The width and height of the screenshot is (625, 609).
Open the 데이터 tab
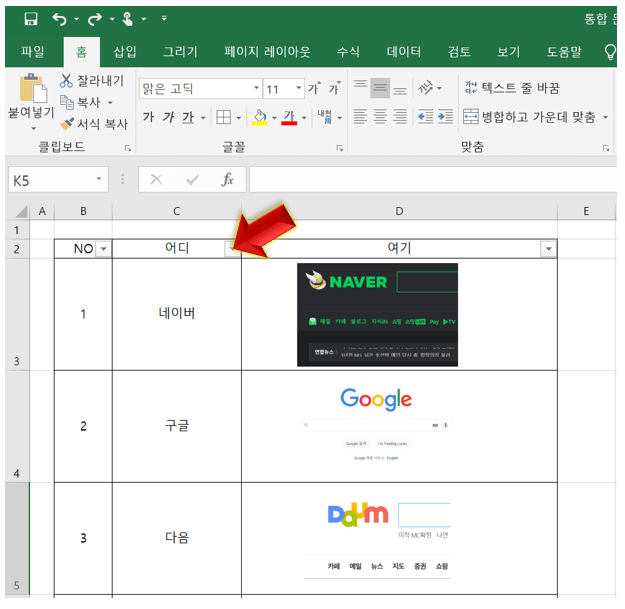click(404, 51)
